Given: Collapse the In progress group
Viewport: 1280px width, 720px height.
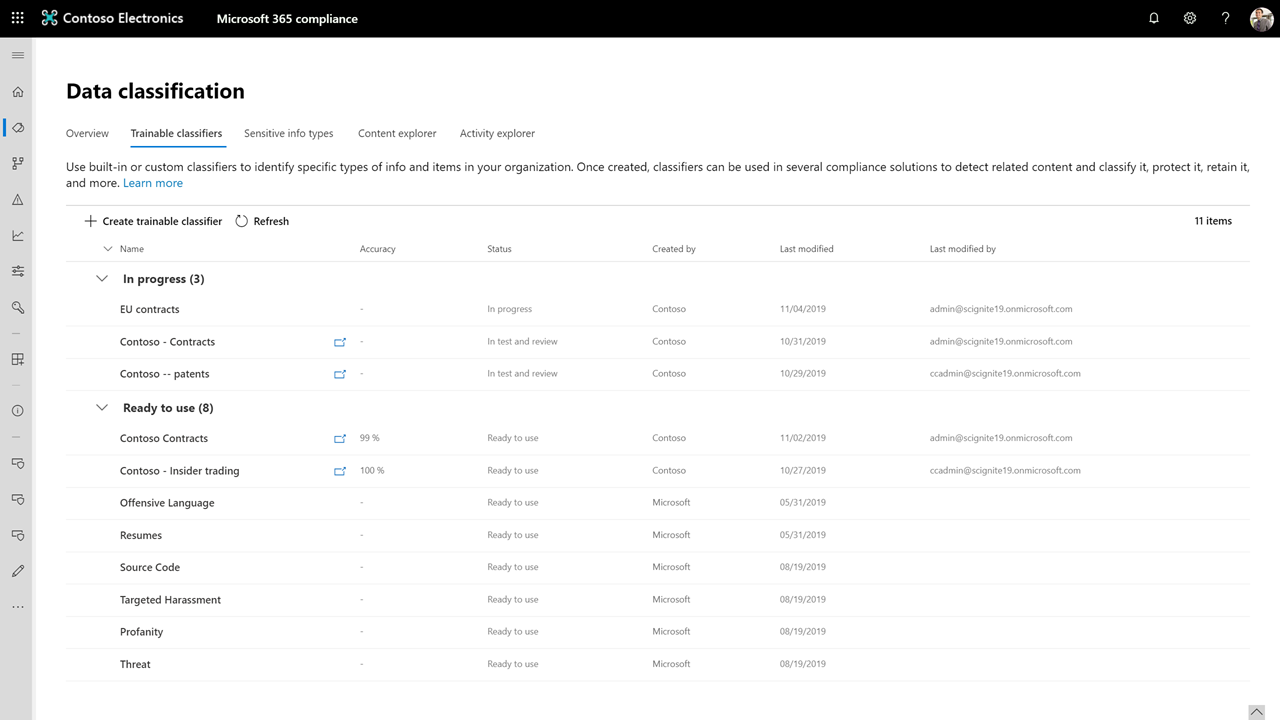Looking at the screenshot, I should (101, 278).
